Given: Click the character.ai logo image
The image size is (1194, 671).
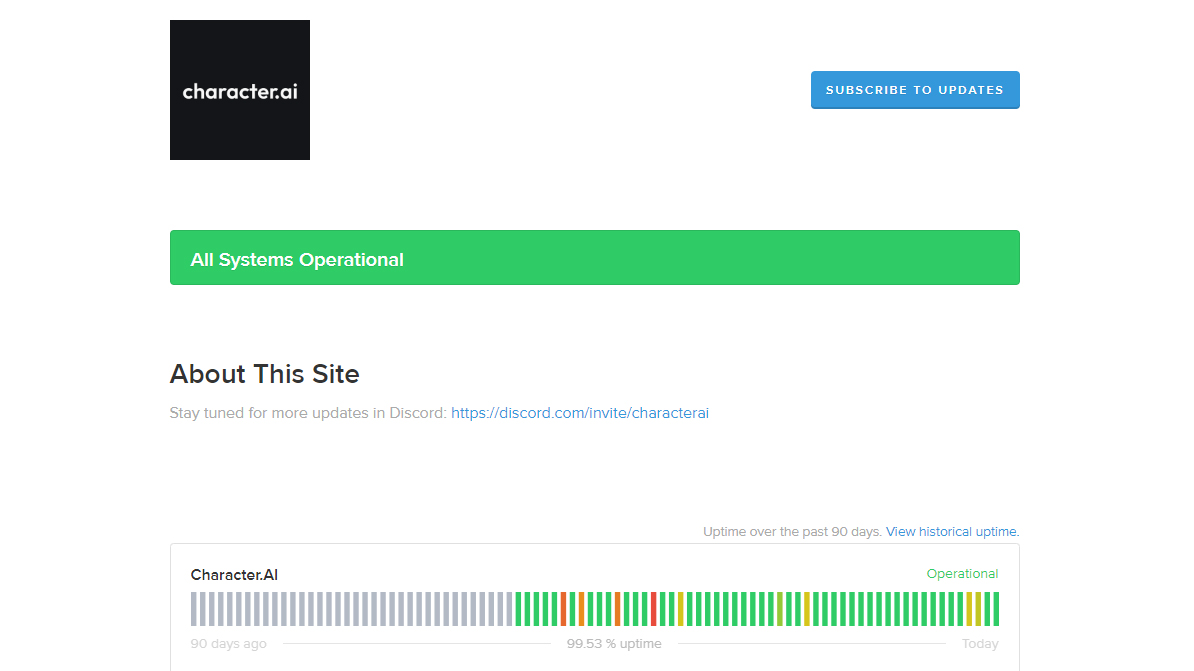Looking at the screenshot, I should pyautogui.click(x=240, y=90).
